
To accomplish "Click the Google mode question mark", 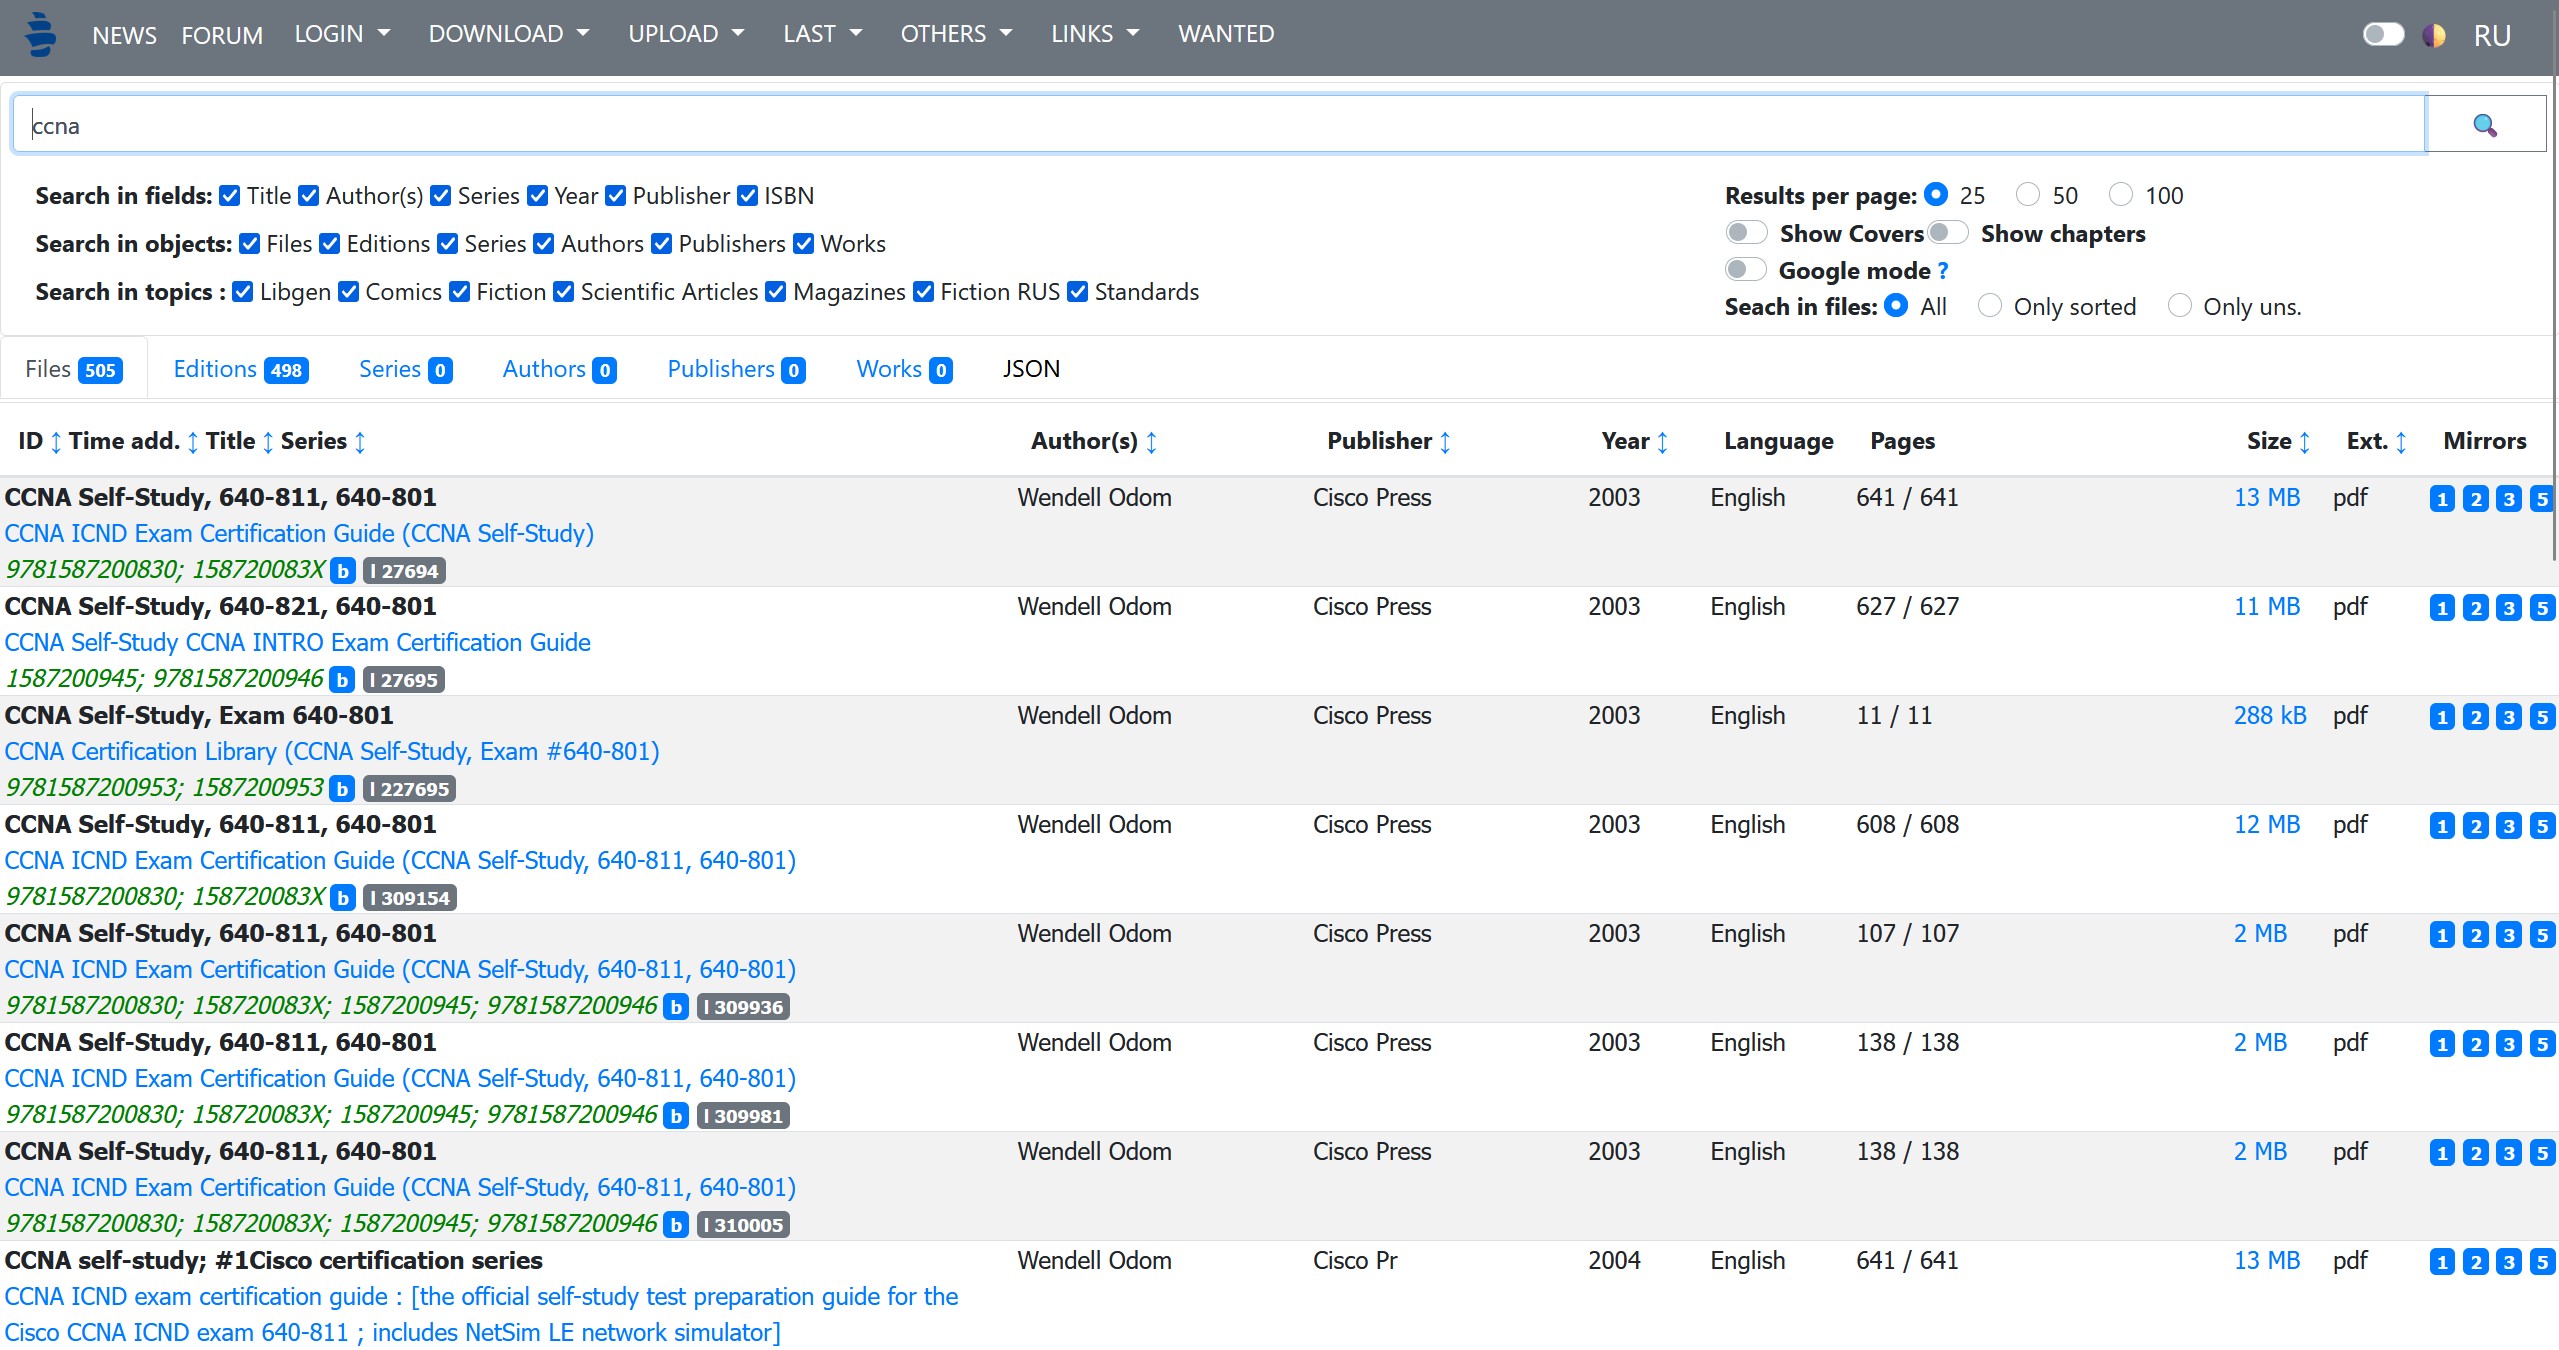I will coord(1942,271).
